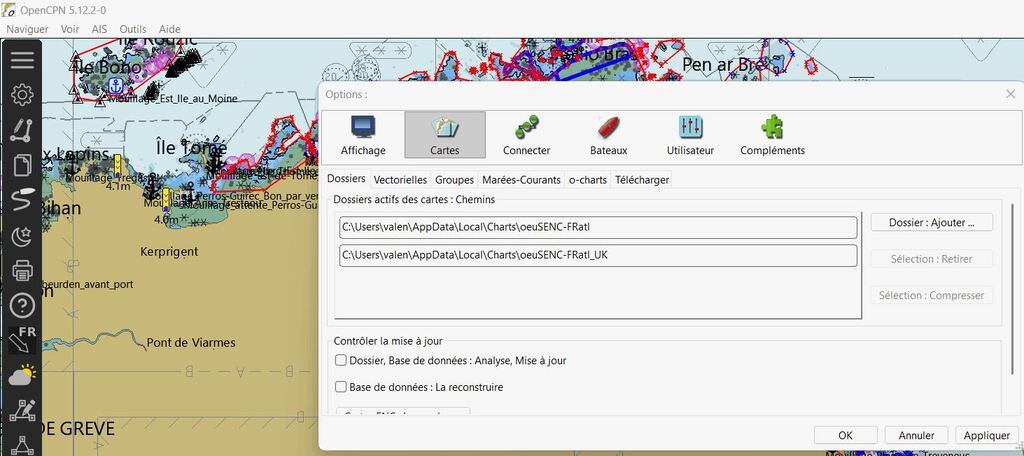This screenshot has height=456, width=1024.
Task: Click the weather sun-cloud icon in toolbar
Action: (x=22, y=376)
